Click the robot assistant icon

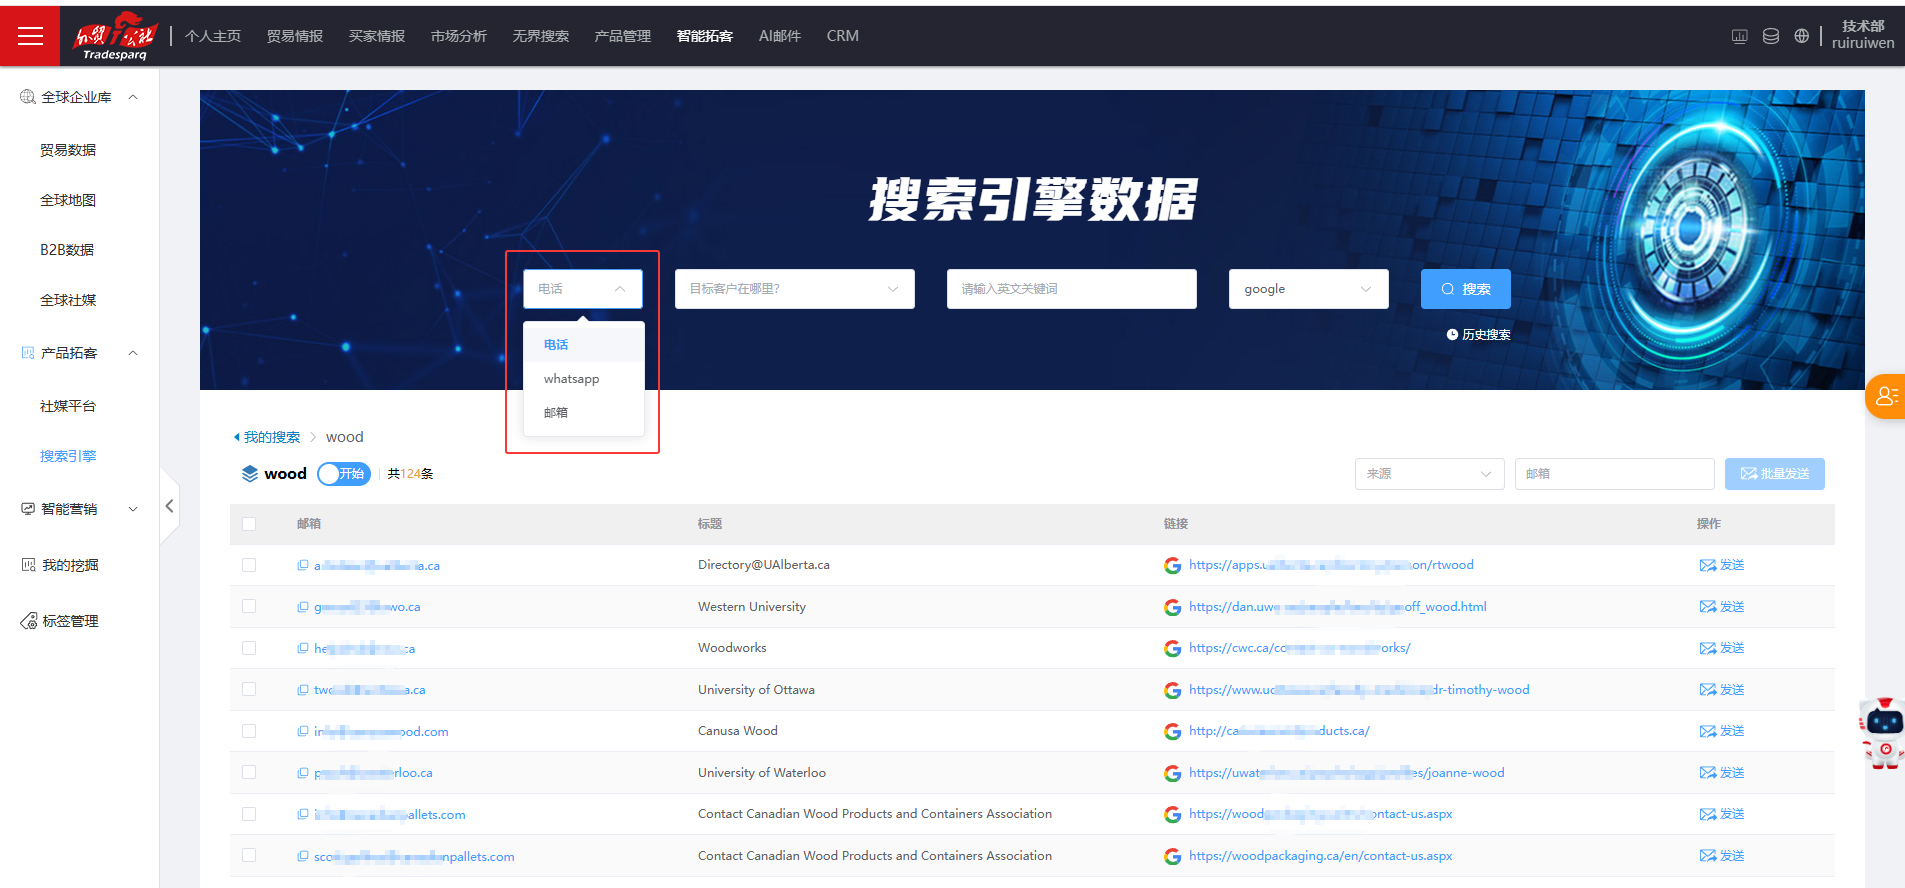[1883, 732]
